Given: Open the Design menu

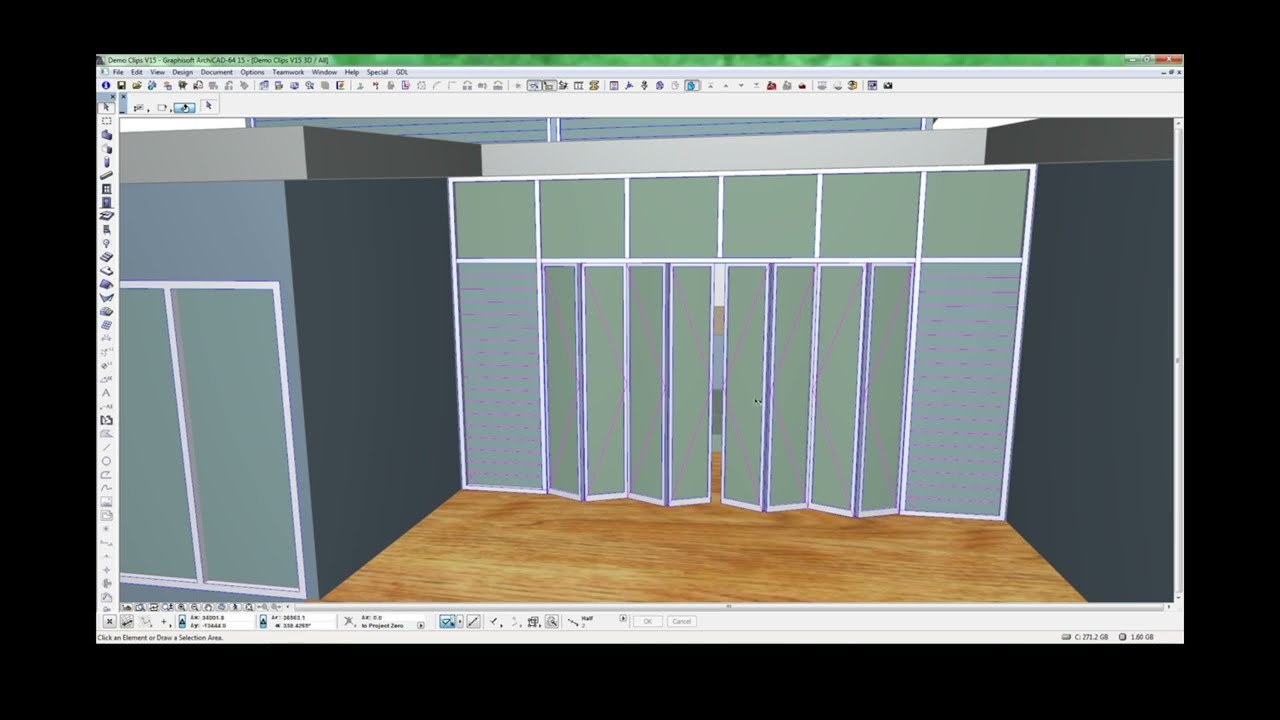Looking at the screenshot, I should 182,72.
